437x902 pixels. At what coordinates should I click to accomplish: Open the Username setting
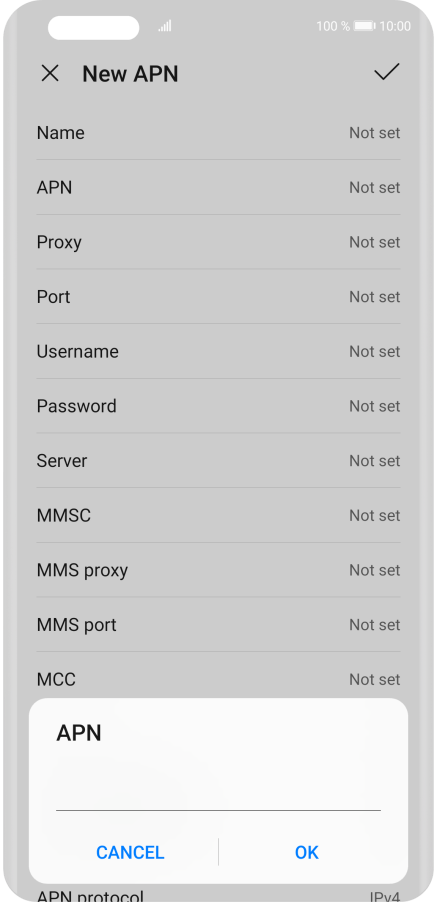point(218,351)
